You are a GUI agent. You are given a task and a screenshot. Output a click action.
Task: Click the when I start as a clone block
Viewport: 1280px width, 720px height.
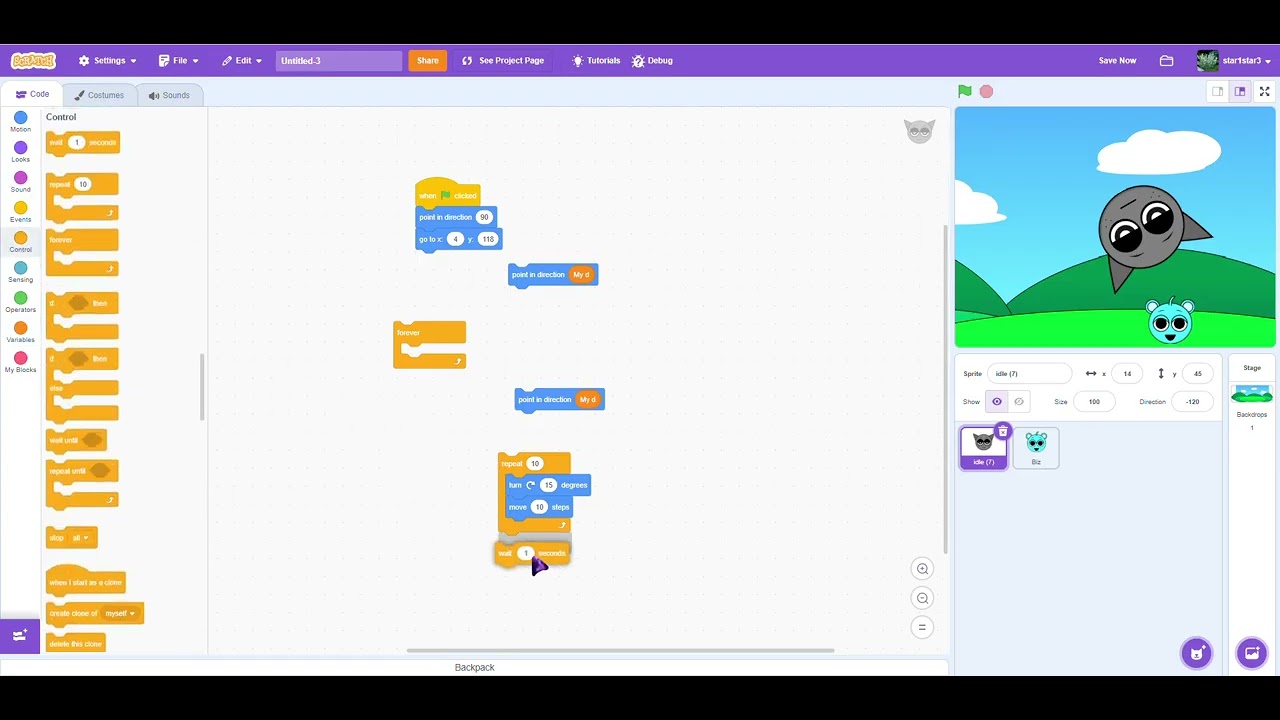pyautogui.click(x=86, y=580)
